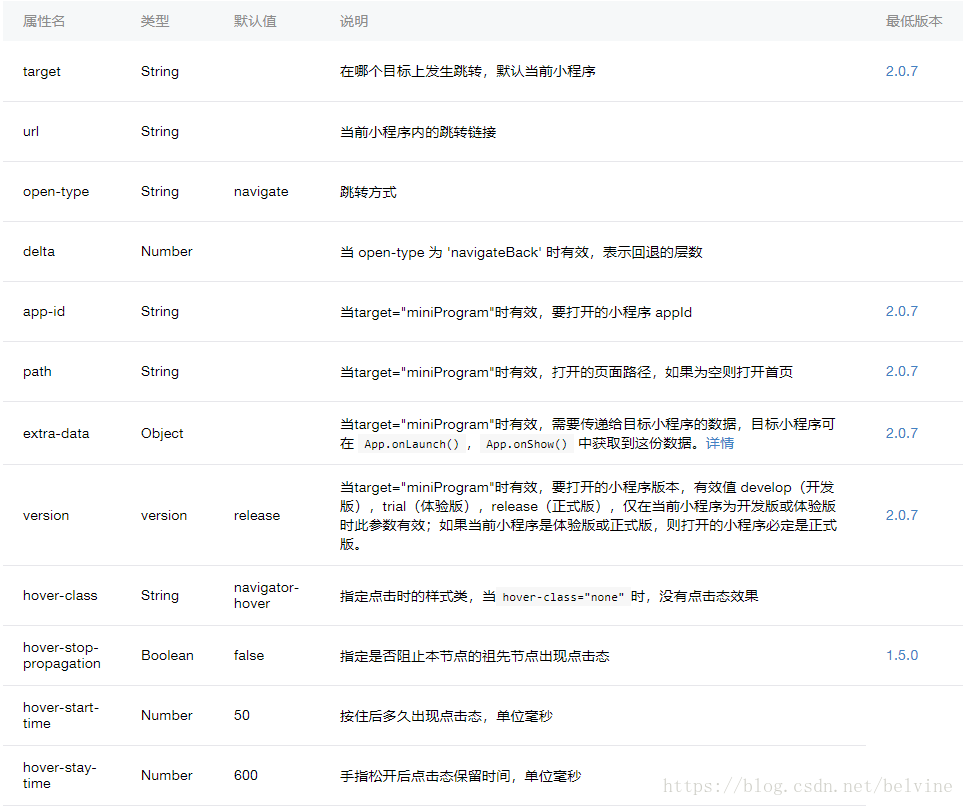The width and height of the screenshot is (964, 806).
Task: Click the url property name
Action: 31,132
